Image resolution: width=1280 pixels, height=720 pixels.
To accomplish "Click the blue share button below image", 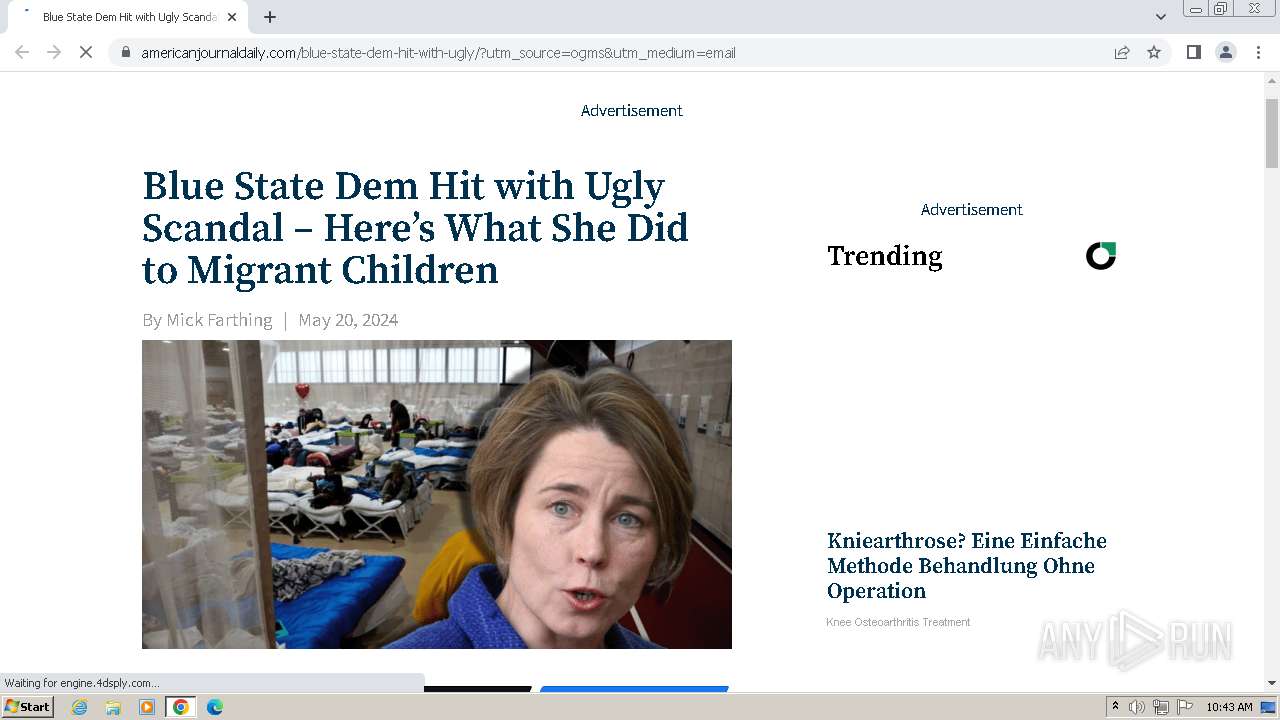I will pos(634,689).
